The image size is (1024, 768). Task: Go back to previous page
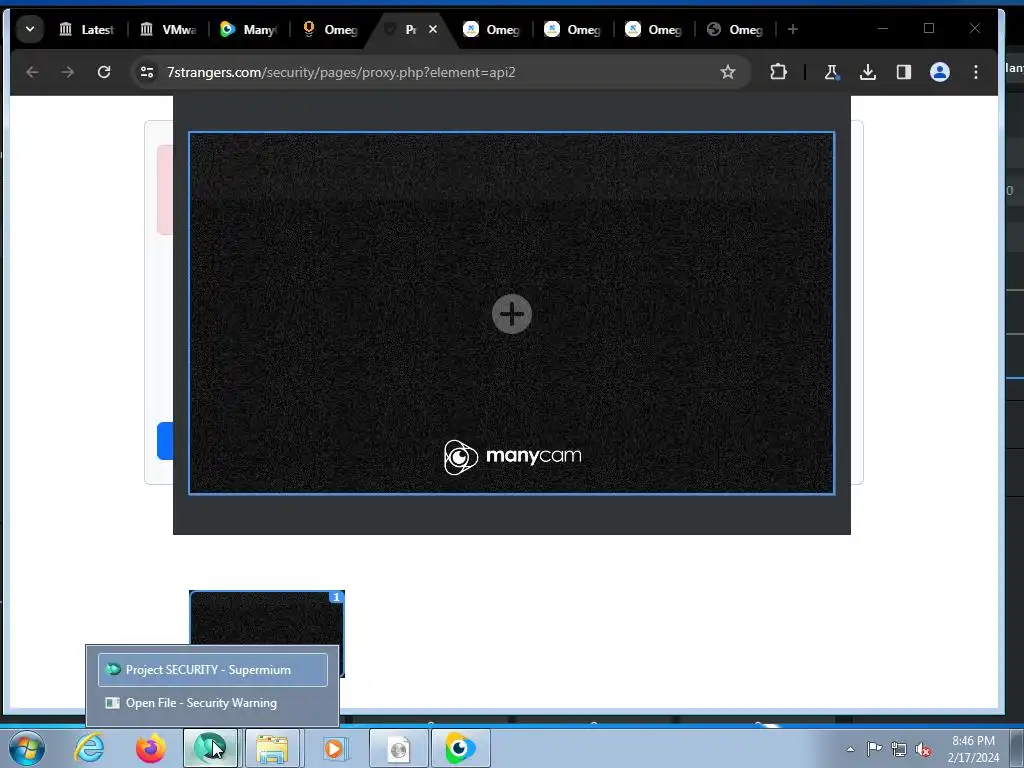click(32, 72)
